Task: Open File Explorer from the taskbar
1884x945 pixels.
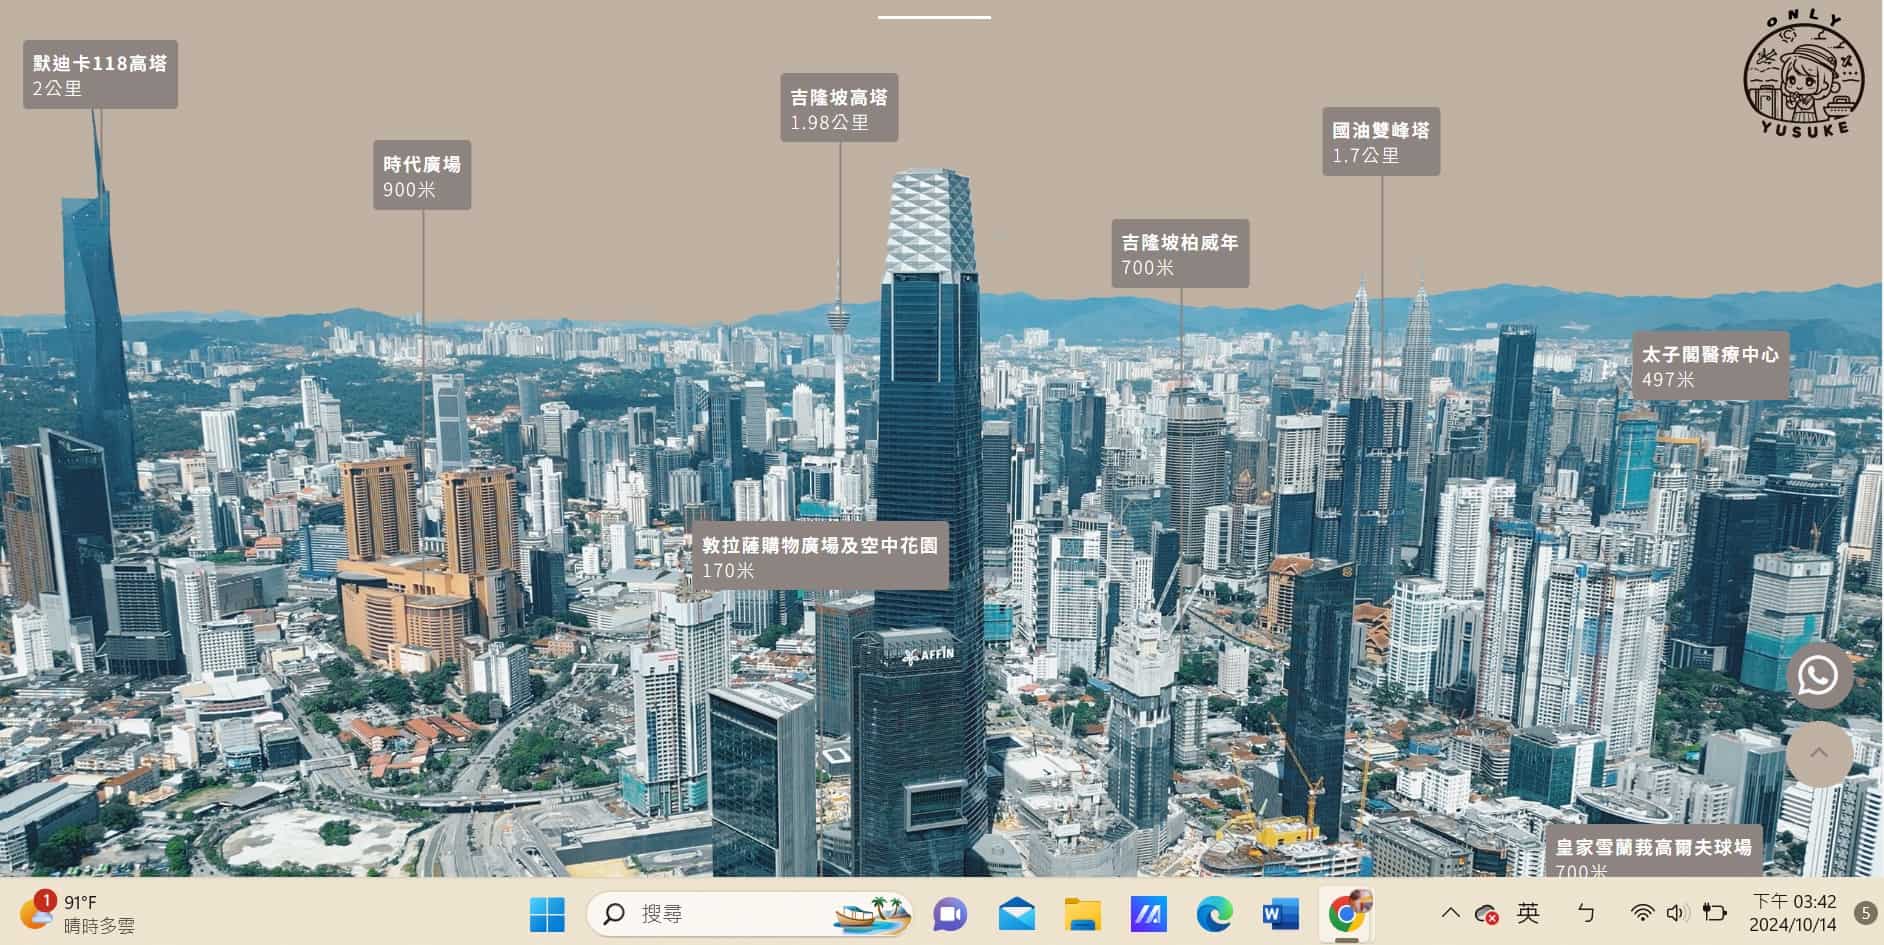Action: coord(1081,913)
